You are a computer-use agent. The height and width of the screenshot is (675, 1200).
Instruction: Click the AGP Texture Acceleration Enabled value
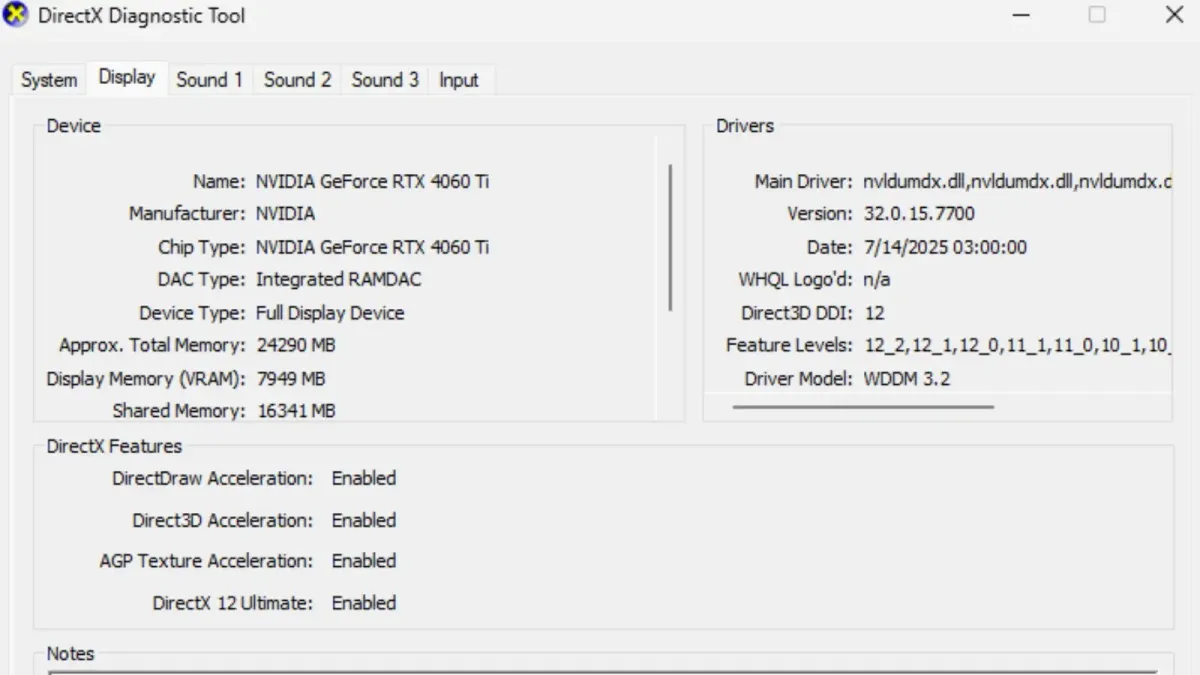364,561
